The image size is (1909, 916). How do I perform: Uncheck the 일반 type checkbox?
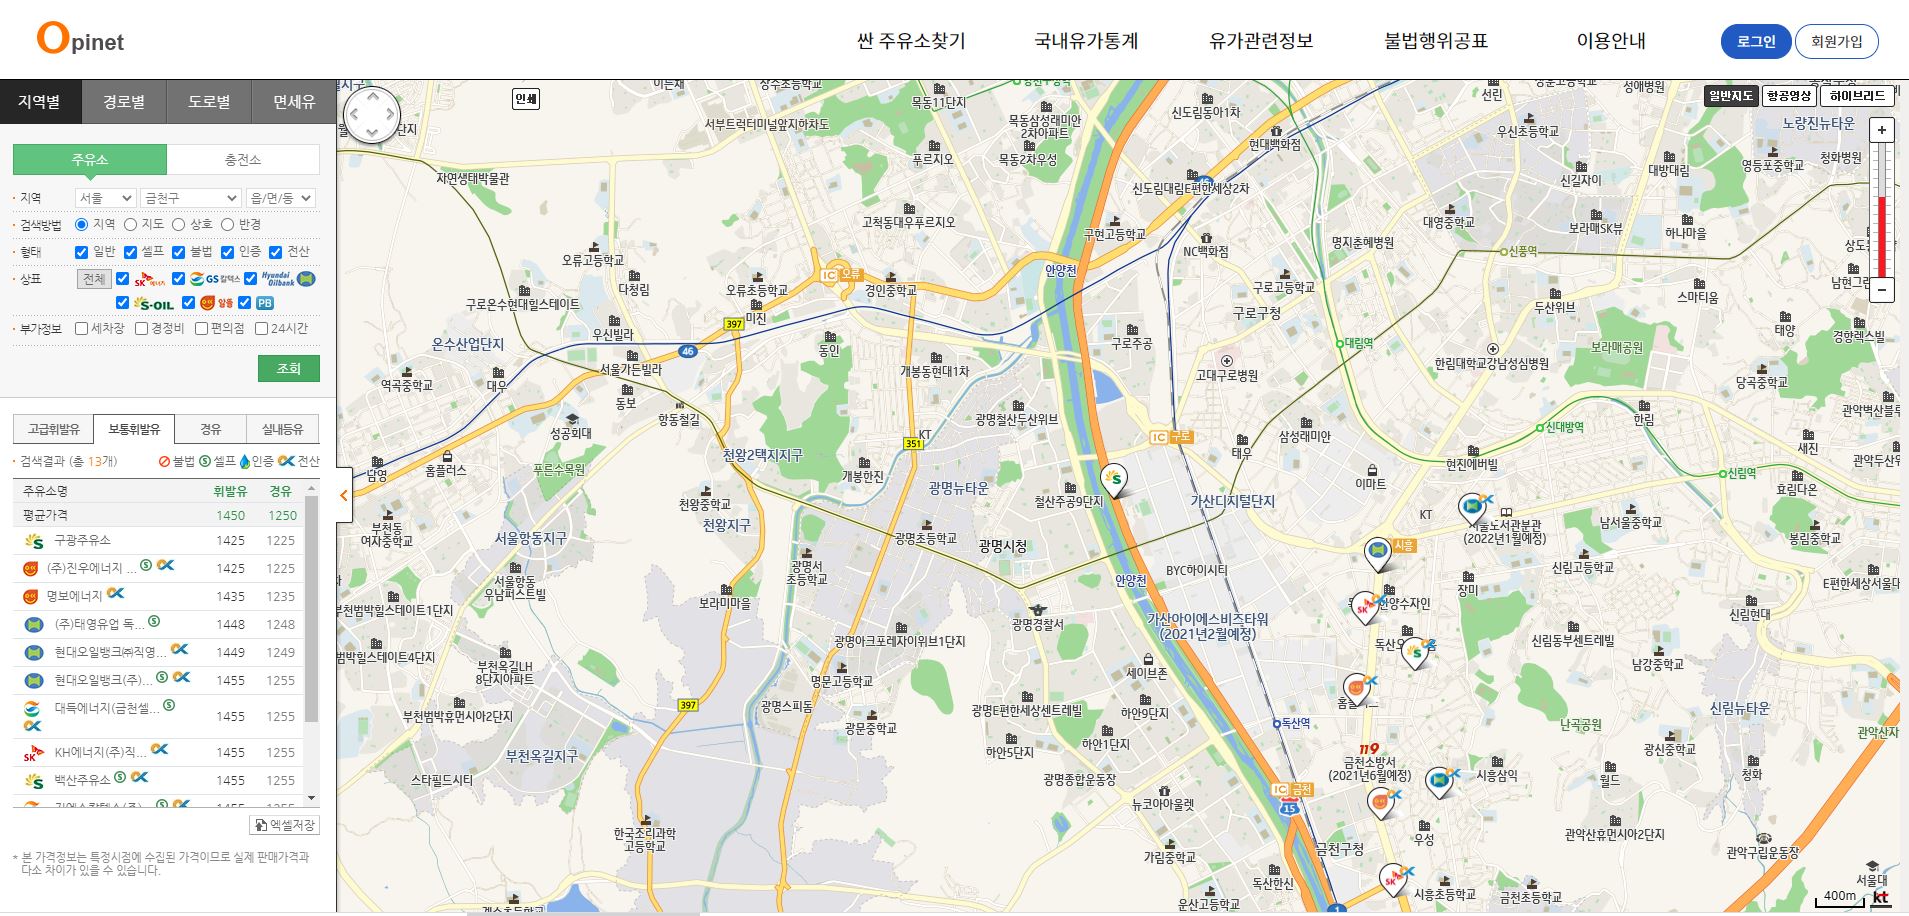(x=82, y=252)
